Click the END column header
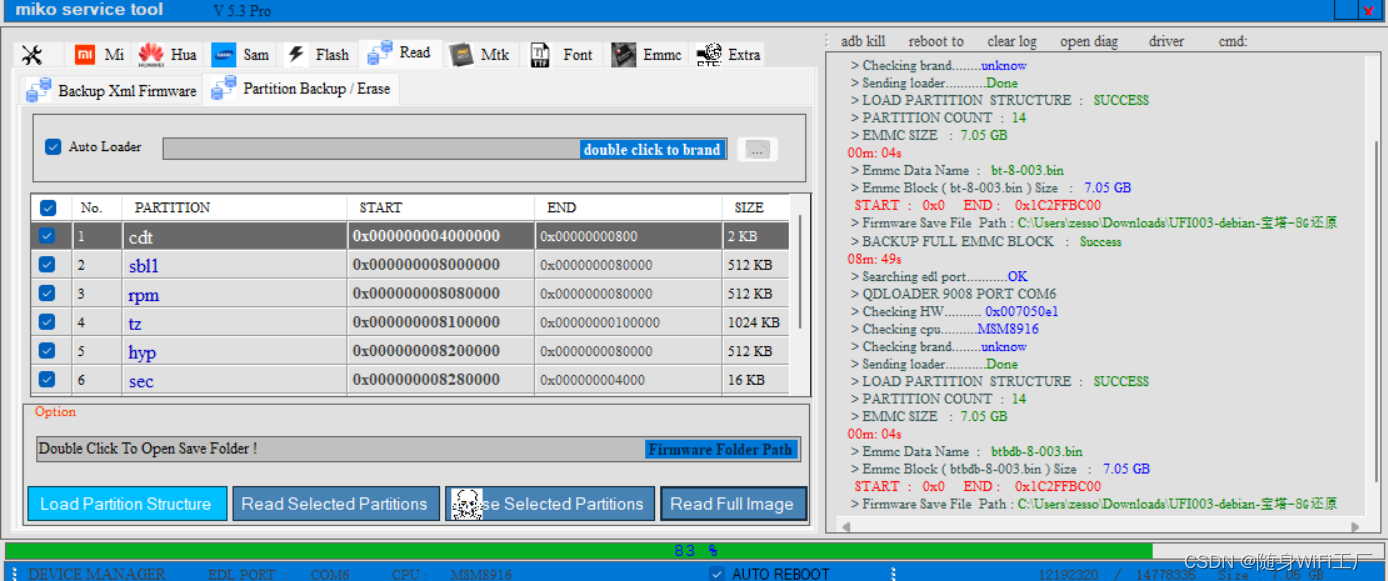 coord(628,208)
